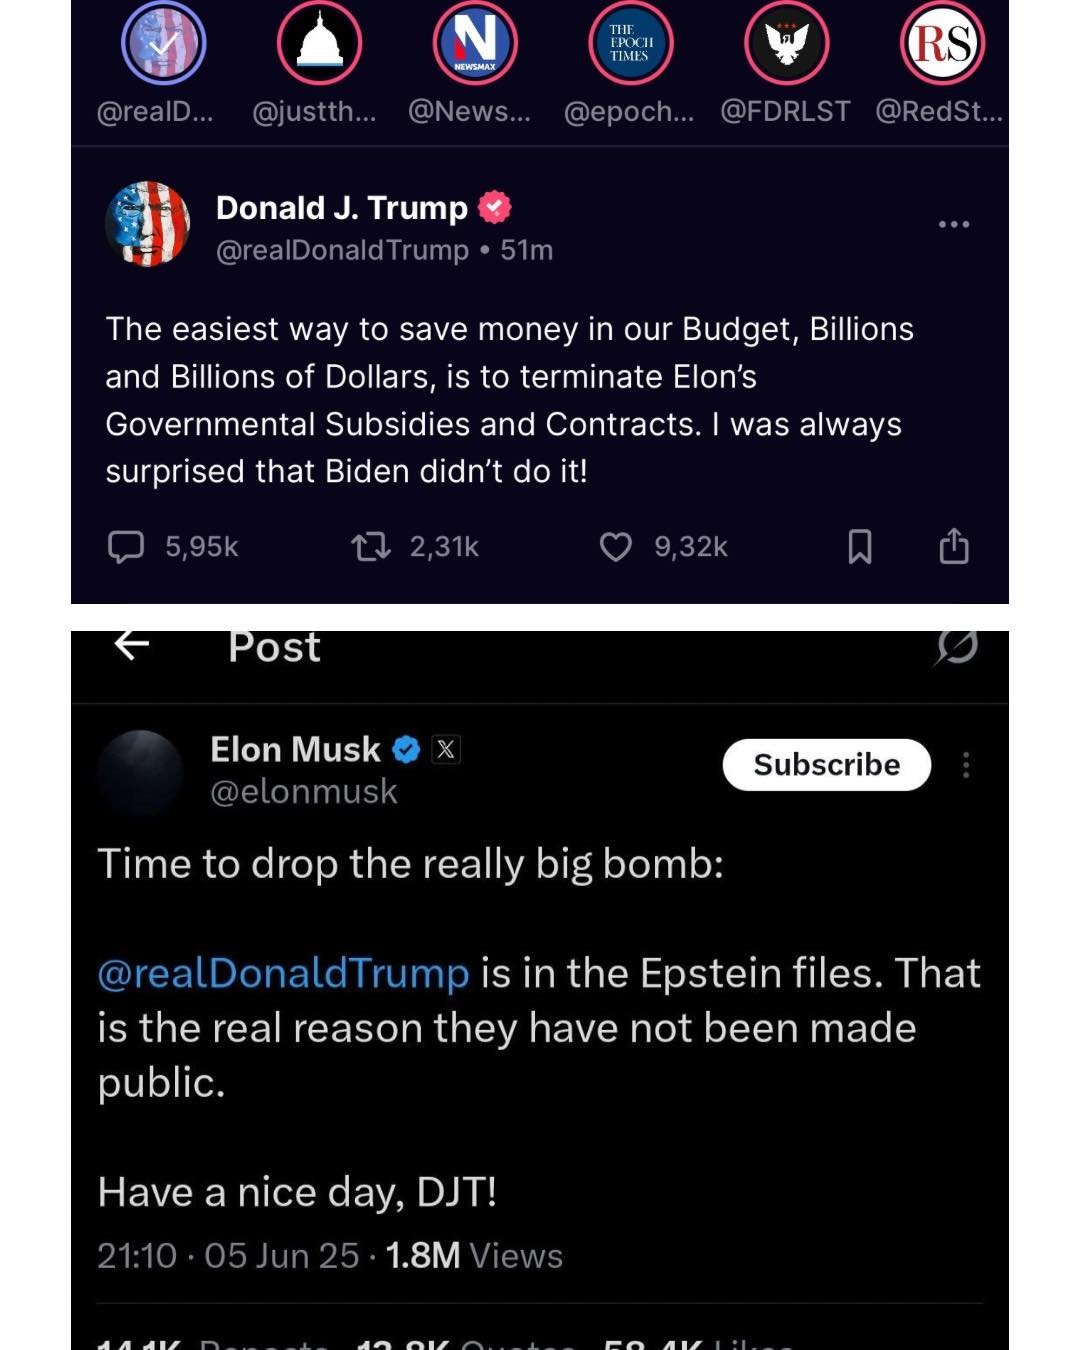This screenshot has height=1350, width=1080.
Task: Open @realDonaldTrump mention link in Elon's post
Action: pos(283,973)
